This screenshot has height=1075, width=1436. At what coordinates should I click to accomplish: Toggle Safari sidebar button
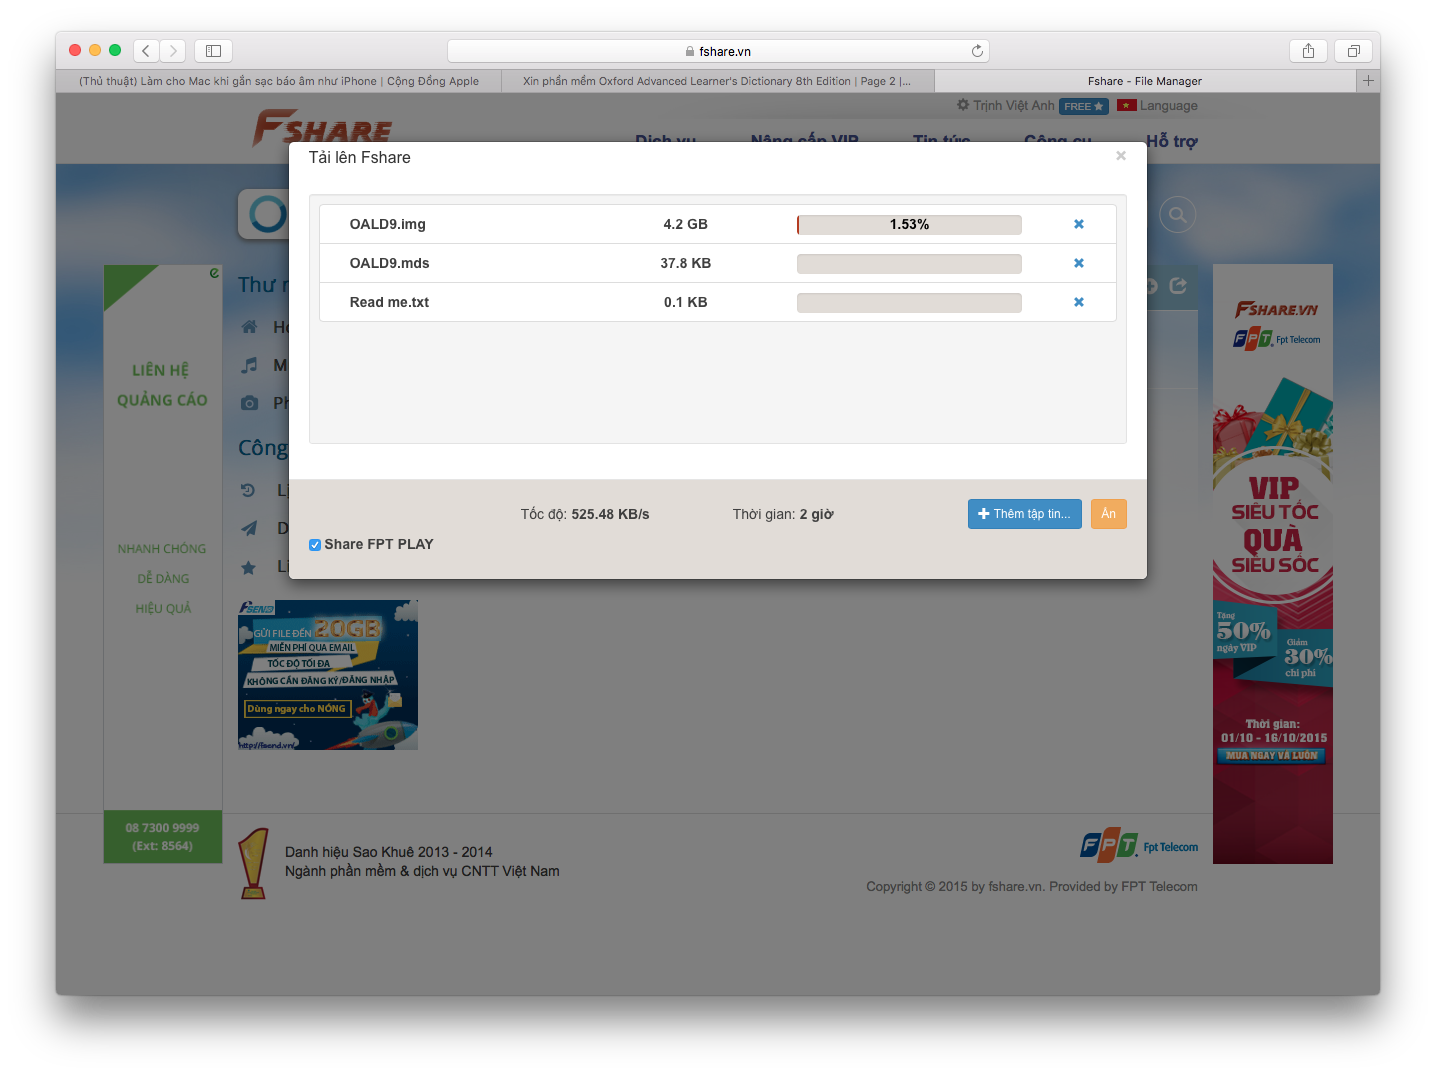213,51
